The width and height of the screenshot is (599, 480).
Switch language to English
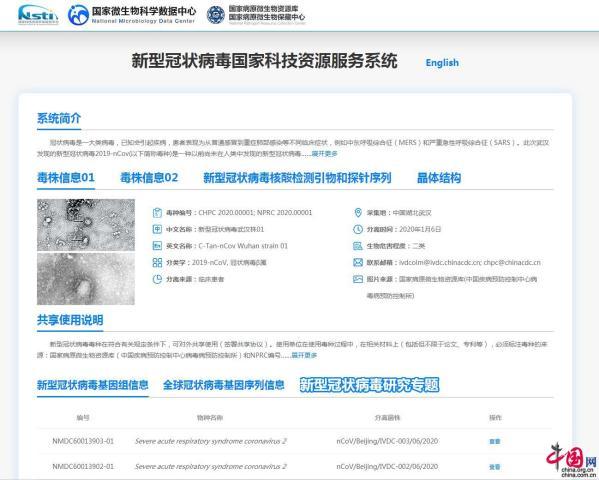(442, 63)
